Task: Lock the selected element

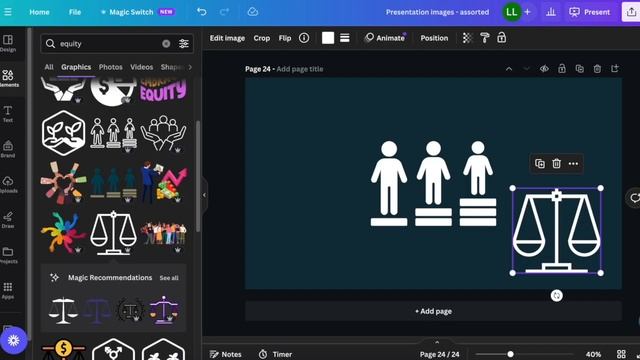Action: 502,38
